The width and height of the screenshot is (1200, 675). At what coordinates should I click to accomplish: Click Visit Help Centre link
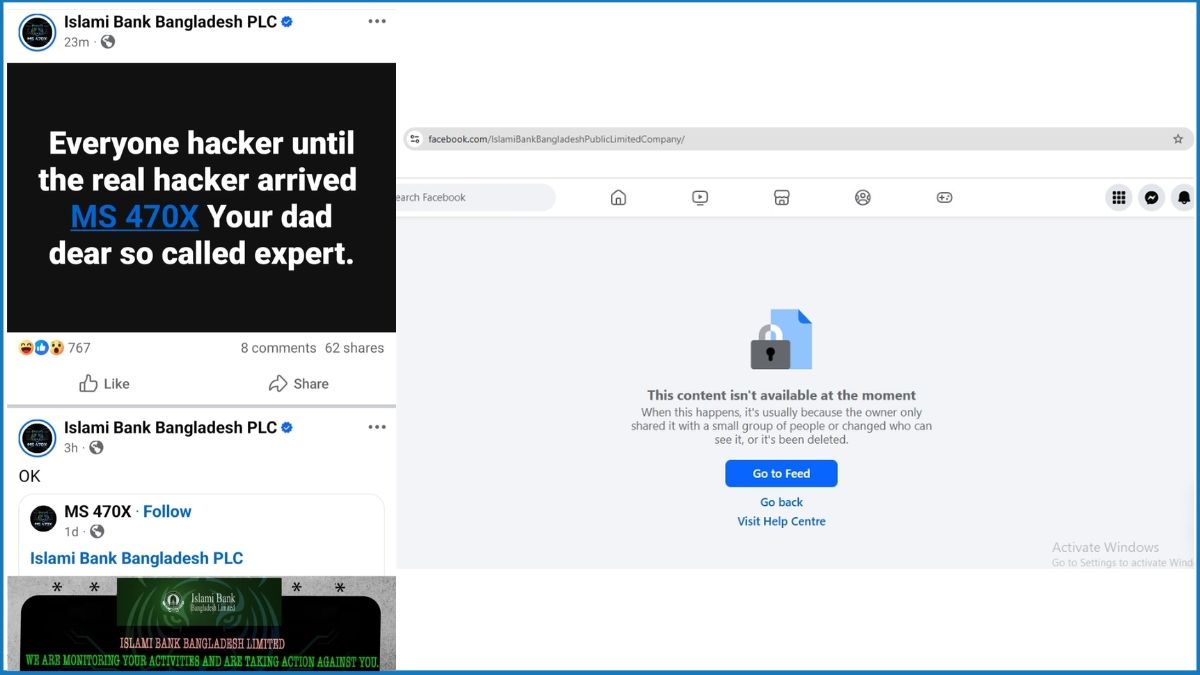[781, 521]
